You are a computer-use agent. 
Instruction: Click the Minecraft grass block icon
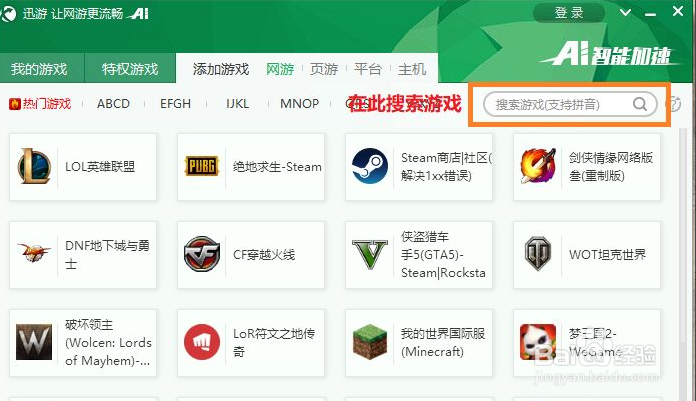click(x=370, y=342)
